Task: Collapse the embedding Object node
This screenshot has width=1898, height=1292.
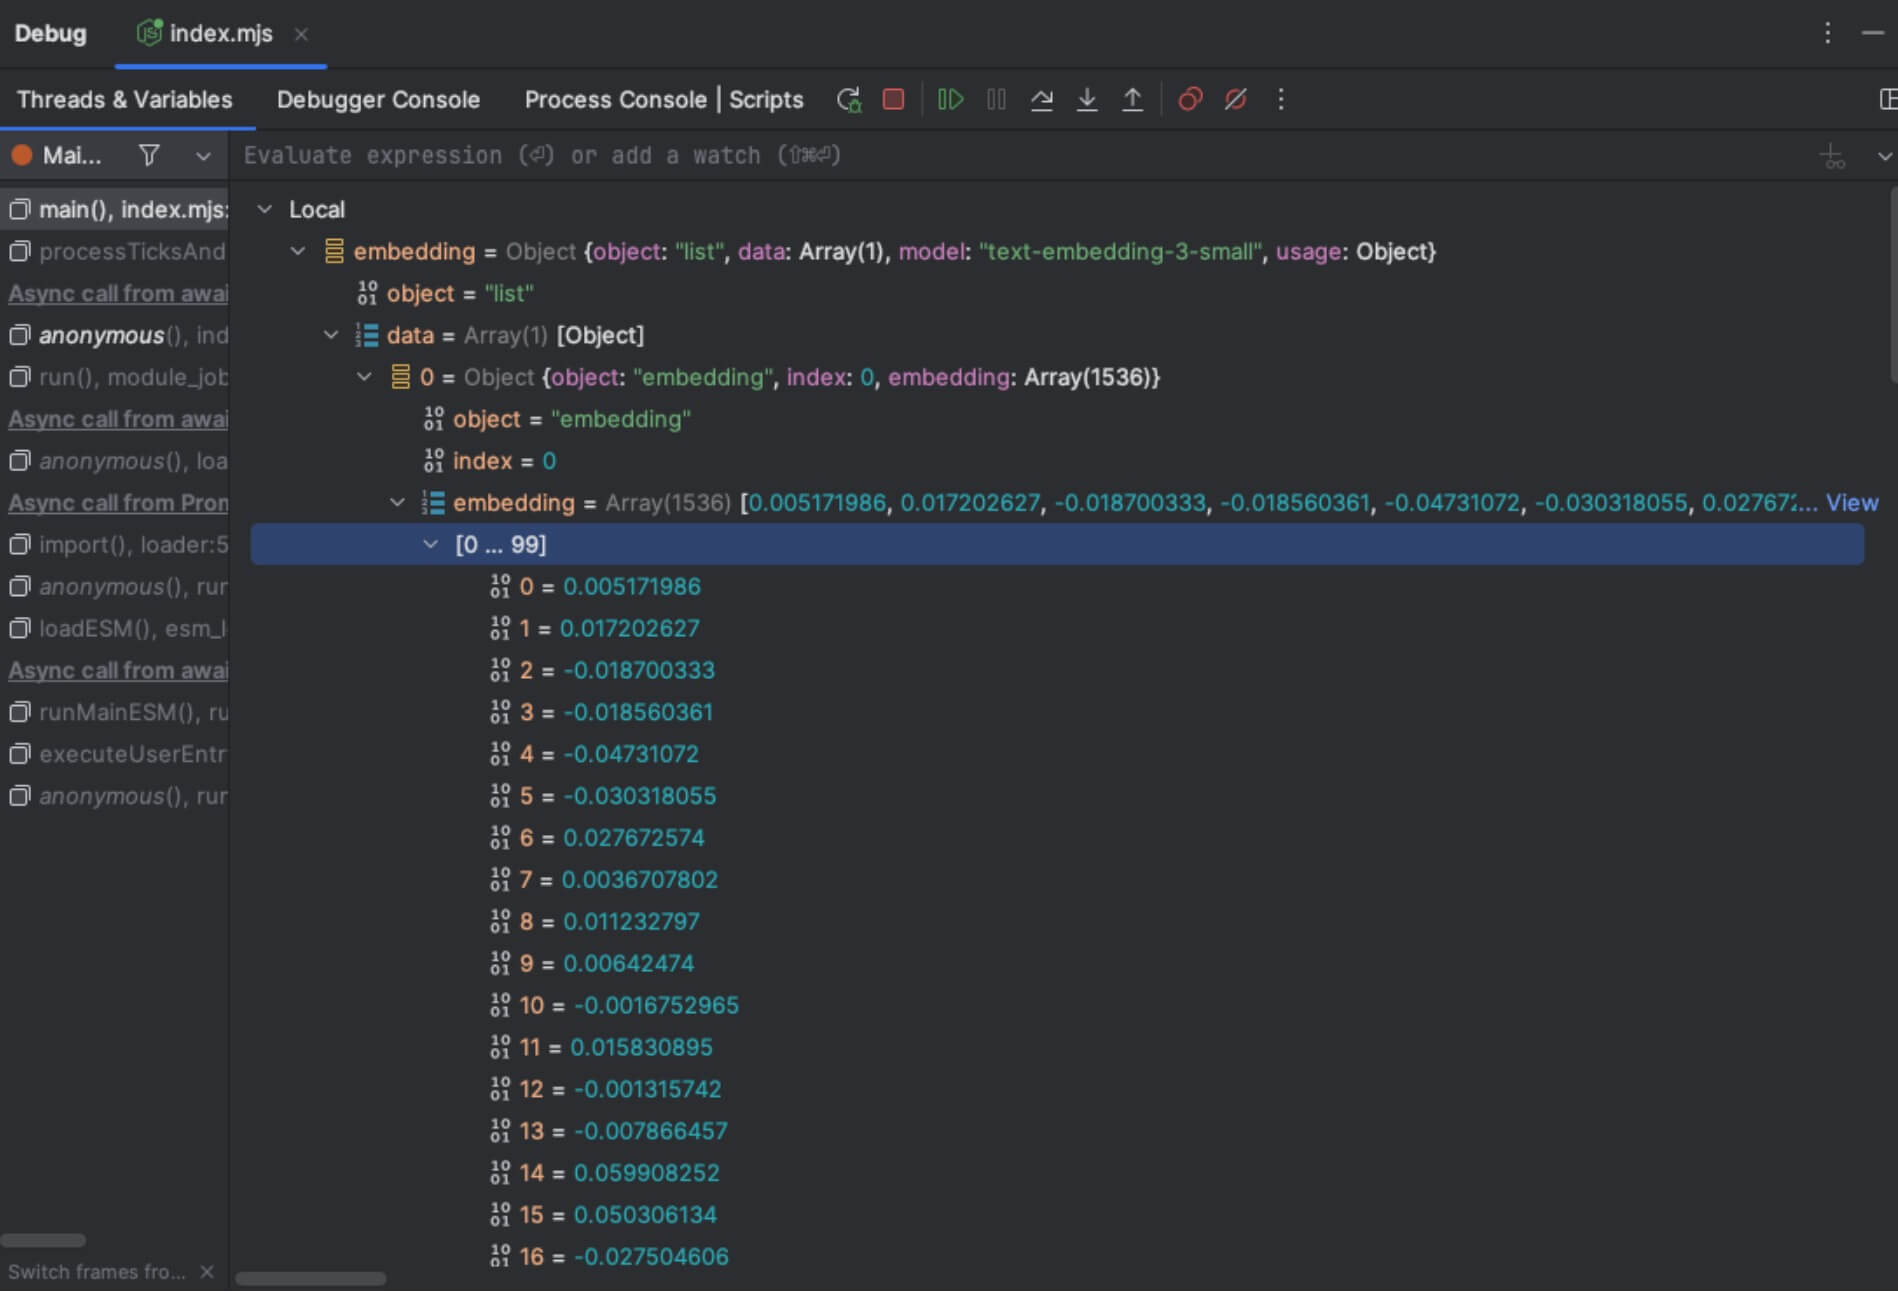Action: tap(298, 251)
